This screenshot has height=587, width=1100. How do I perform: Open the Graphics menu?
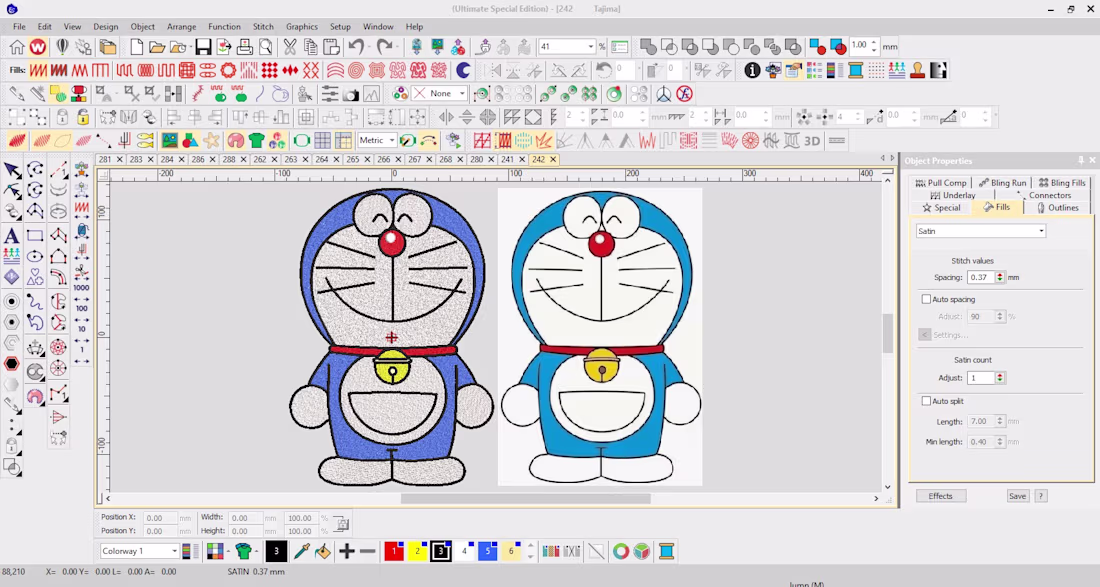302,27
